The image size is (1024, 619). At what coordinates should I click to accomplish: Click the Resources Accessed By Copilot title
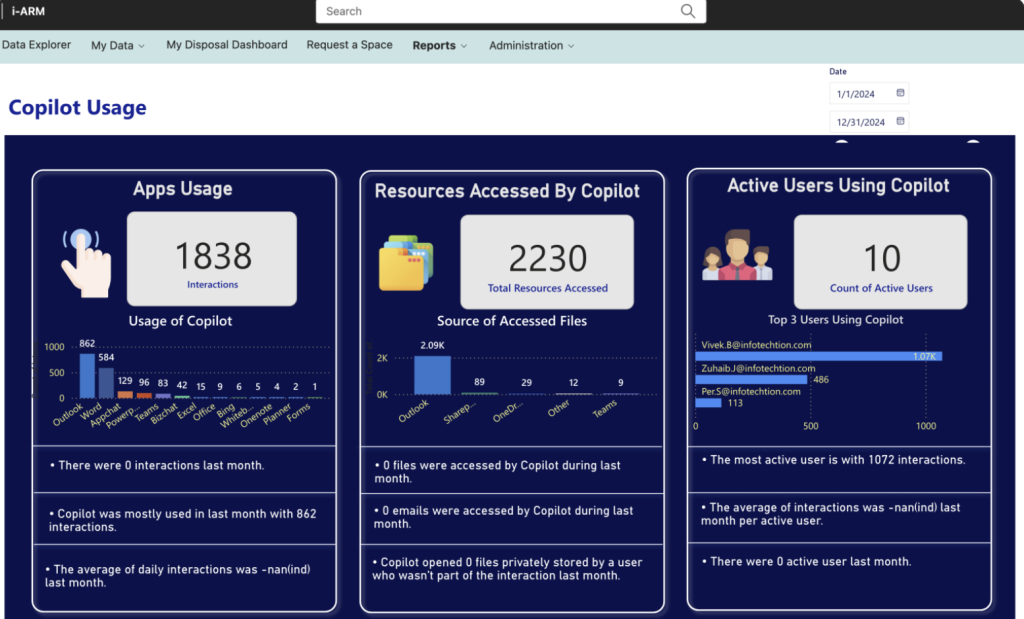point(507,191)
